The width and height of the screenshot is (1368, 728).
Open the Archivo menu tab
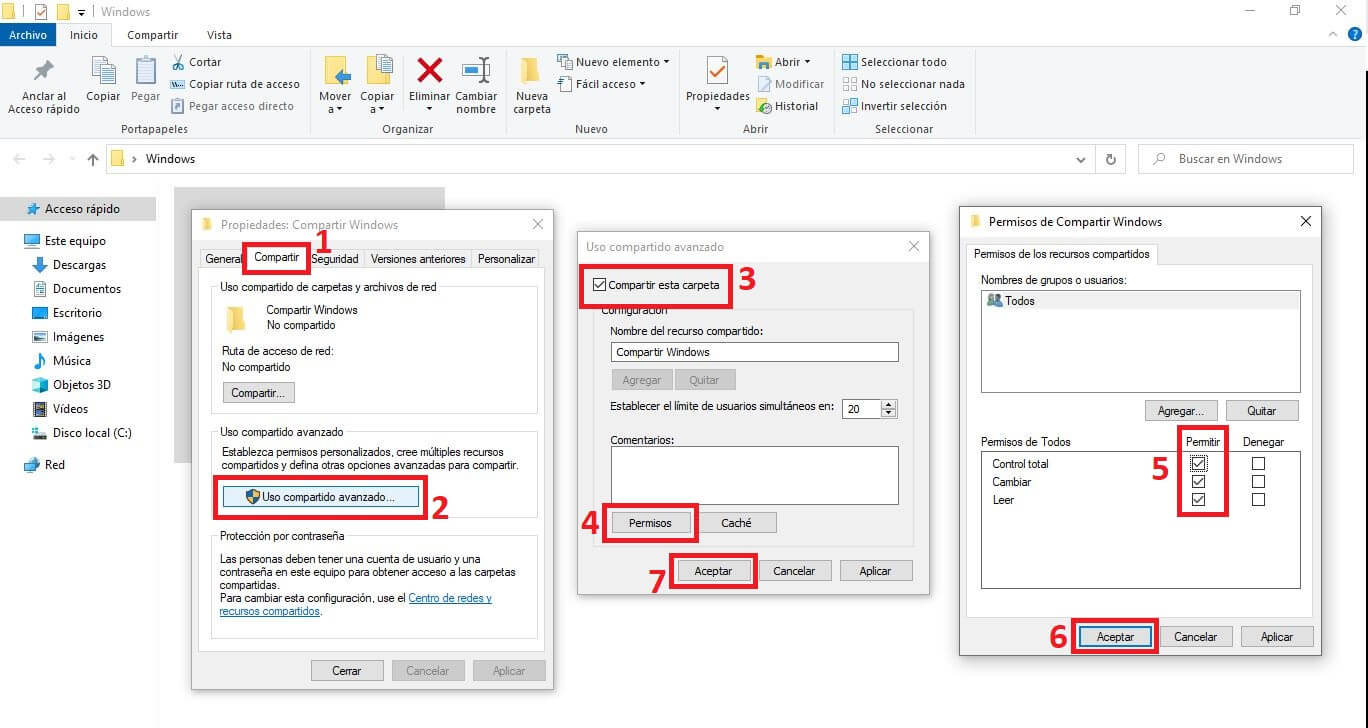[x=28, y=35]
